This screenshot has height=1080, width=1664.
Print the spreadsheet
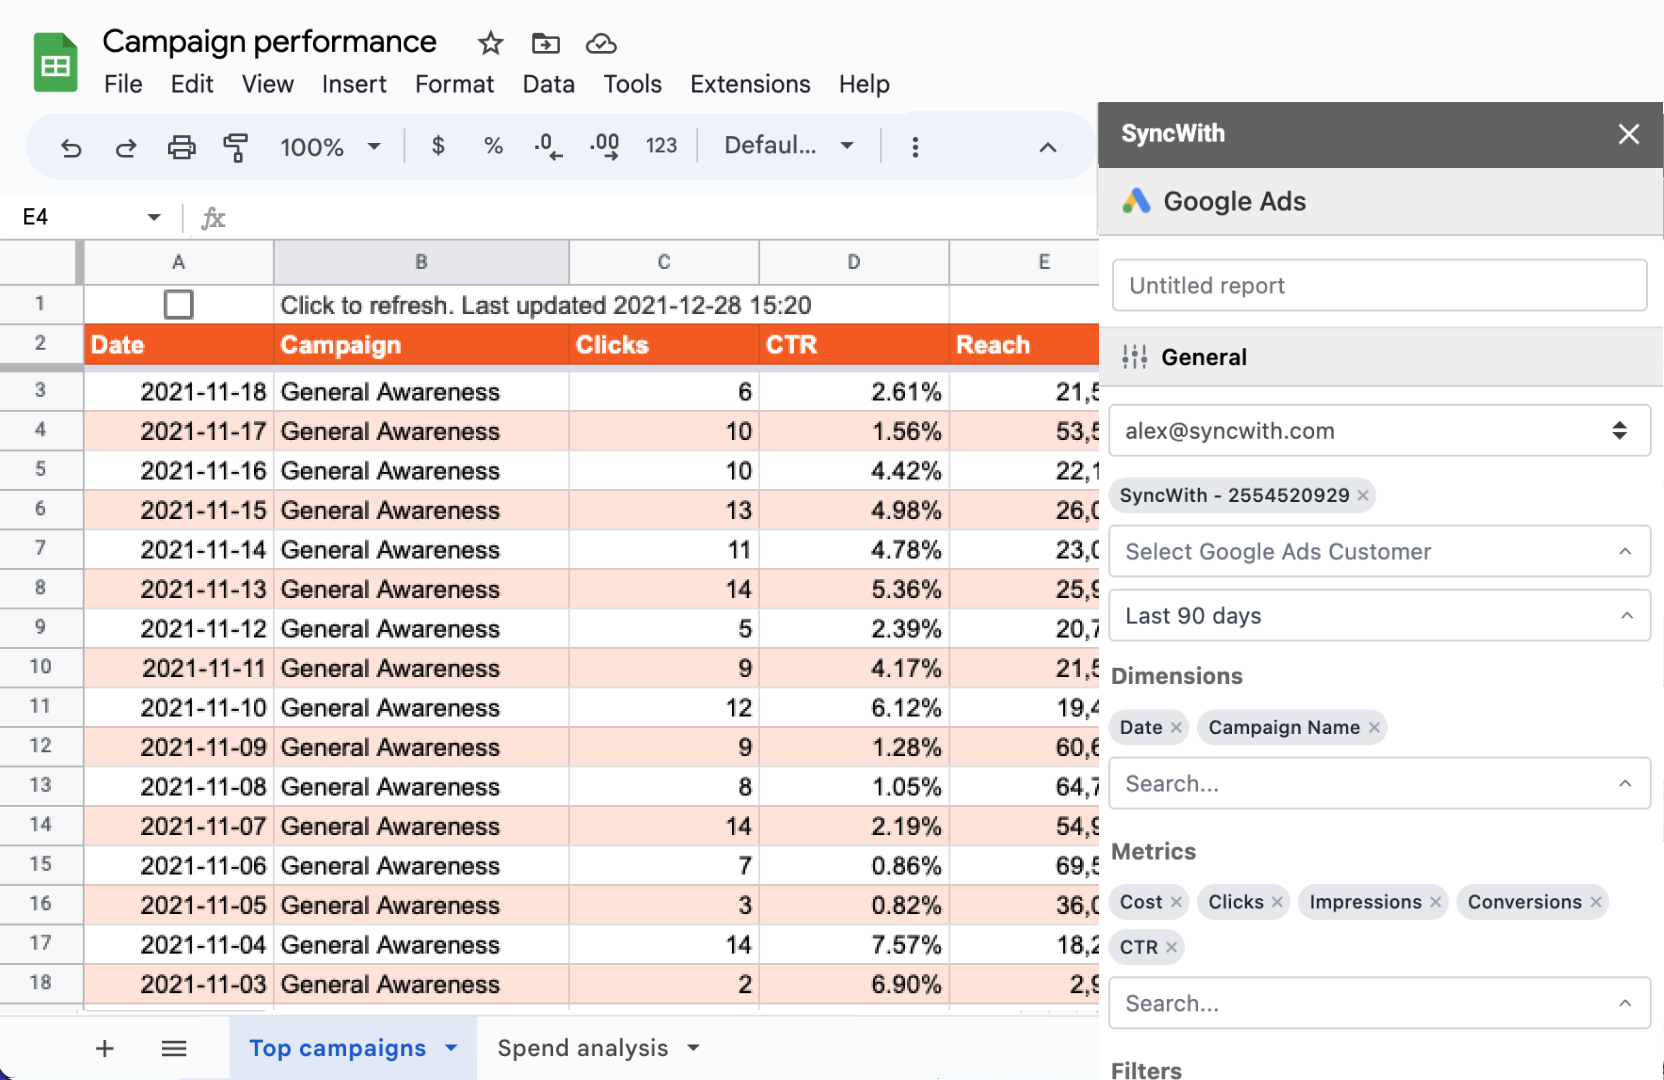point(181,146)
